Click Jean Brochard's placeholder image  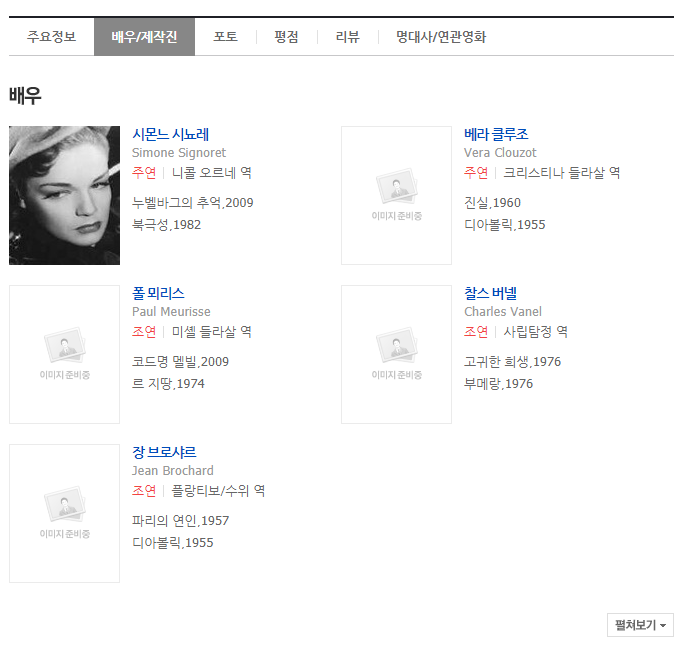click(x=64, y=513)
